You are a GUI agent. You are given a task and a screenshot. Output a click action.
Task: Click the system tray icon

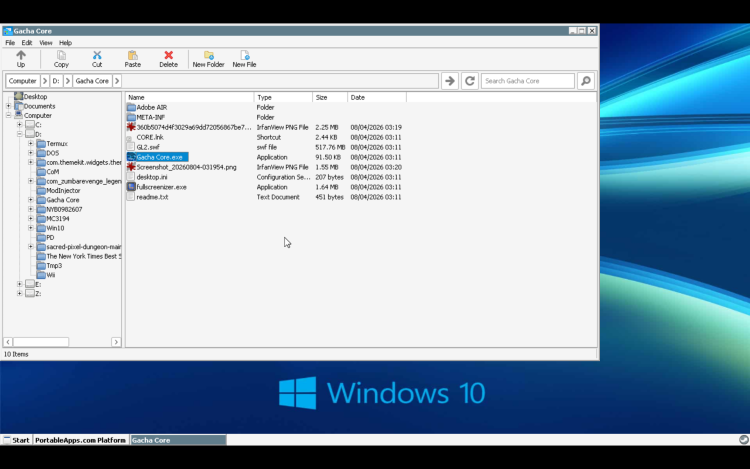(743, 440)
